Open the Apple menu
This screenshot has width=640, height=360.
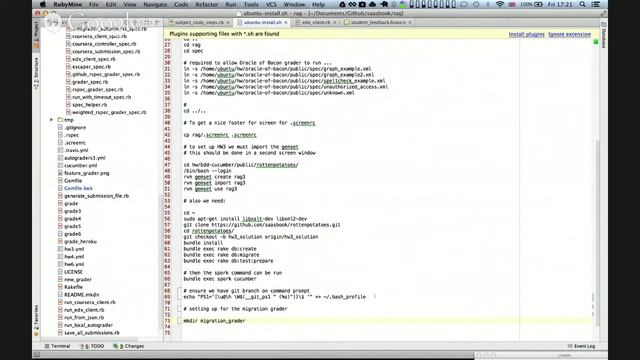click(x=43, y=4)
